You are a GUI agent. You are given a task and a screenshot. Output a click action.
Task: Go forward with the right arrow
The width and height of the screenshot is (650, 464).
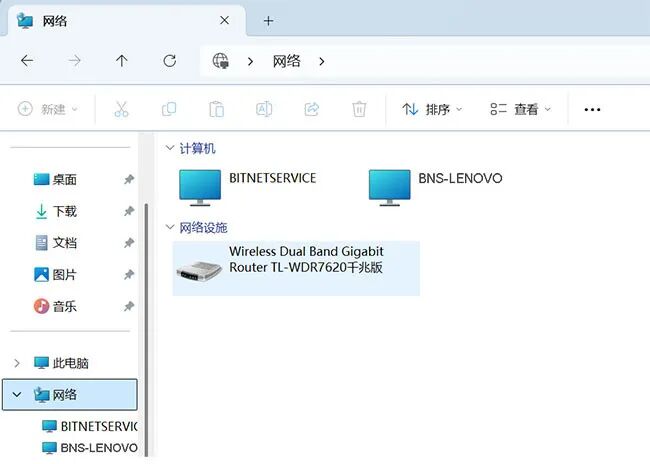(74, 61)
